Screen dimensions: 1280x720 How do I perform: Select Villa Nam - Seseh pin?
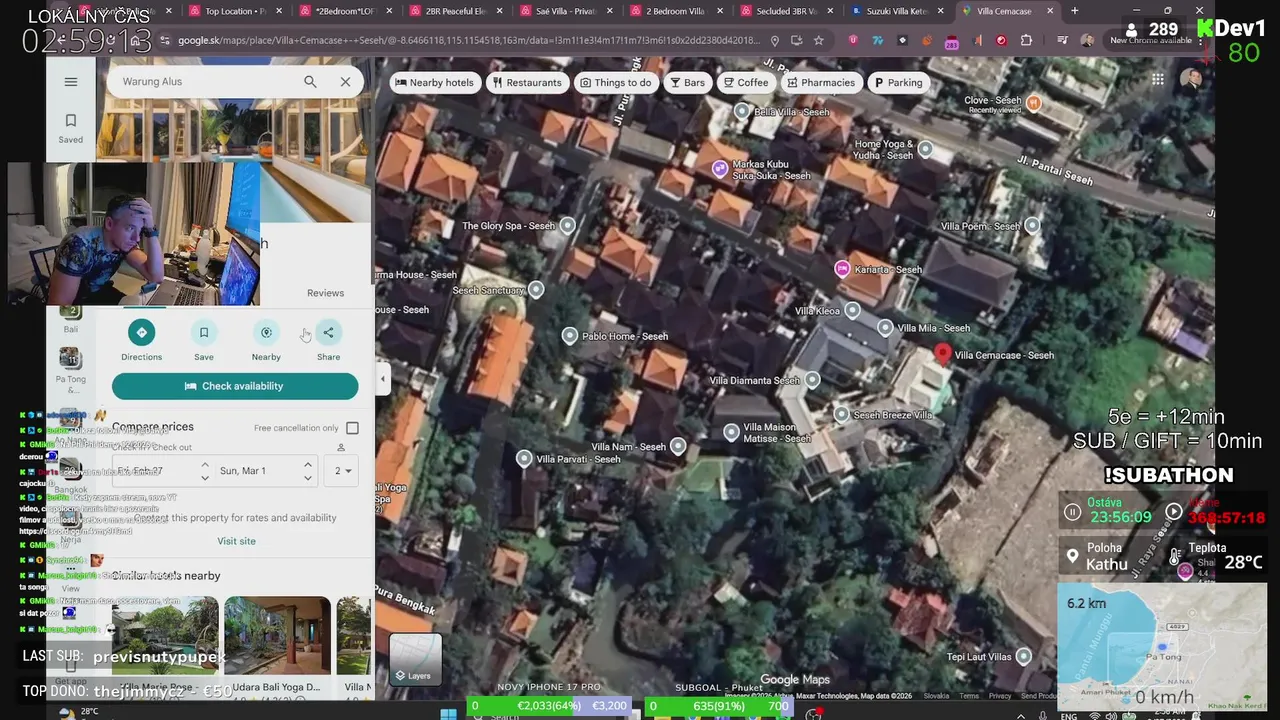(x=678, y=446)
